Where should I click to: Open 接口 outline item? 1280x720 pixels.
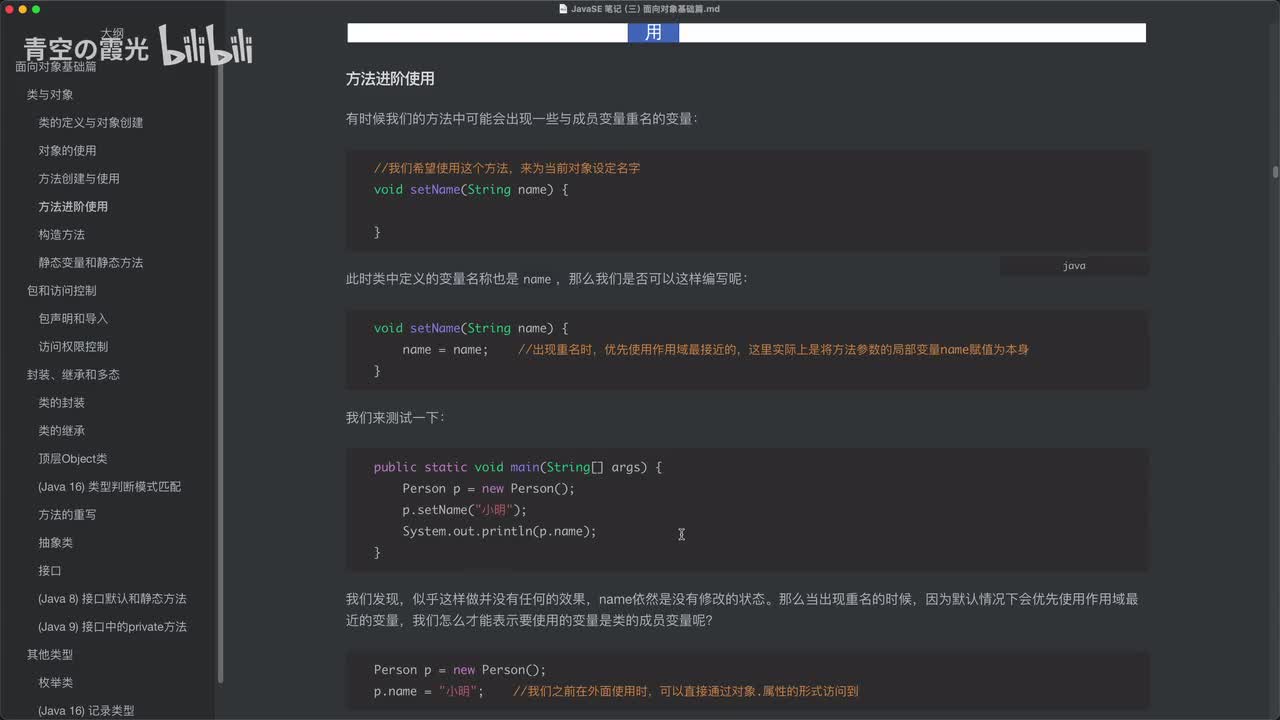coord(50,571)
